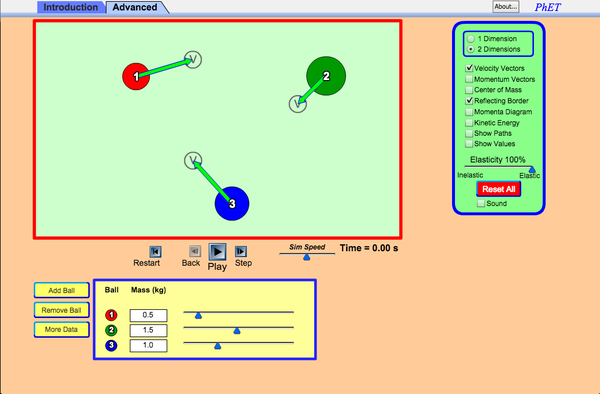Click the 'Time = 0.00 s' readout
The image size is (600, 394).
coord(369,248)
